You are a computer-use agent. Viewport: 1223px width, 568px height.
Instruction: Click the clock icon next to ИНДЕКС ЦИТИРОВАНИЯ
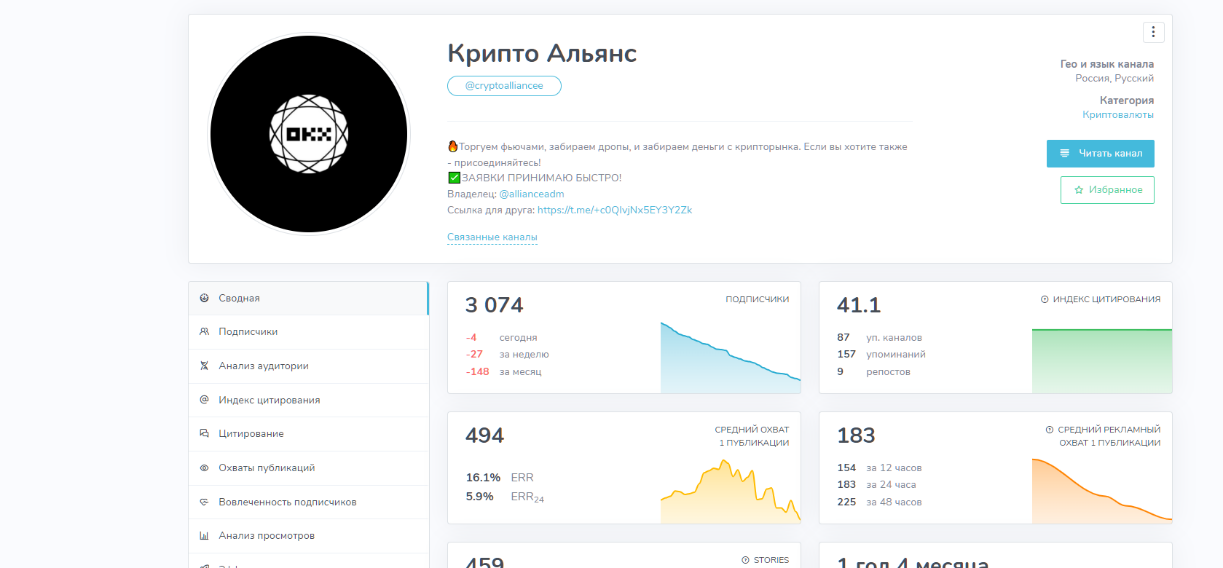pos(1045,299)
